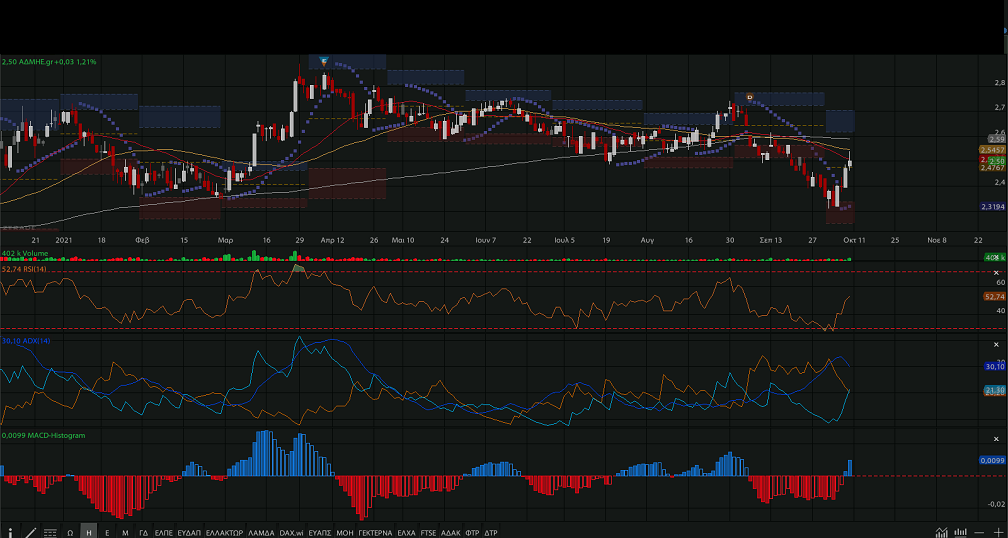
Task: Click the blue triangle event marker near April
Action: point(324,62)
